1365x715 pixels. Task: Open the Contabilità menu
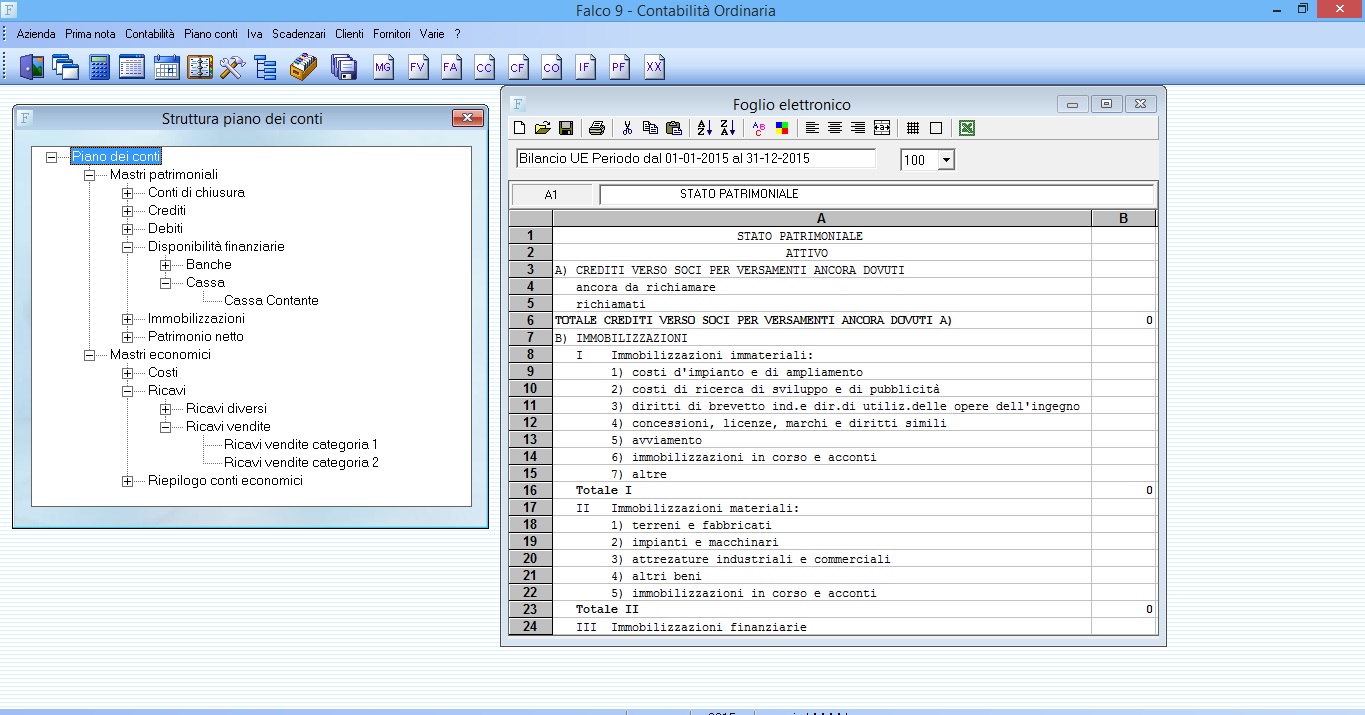pos(149,34)
